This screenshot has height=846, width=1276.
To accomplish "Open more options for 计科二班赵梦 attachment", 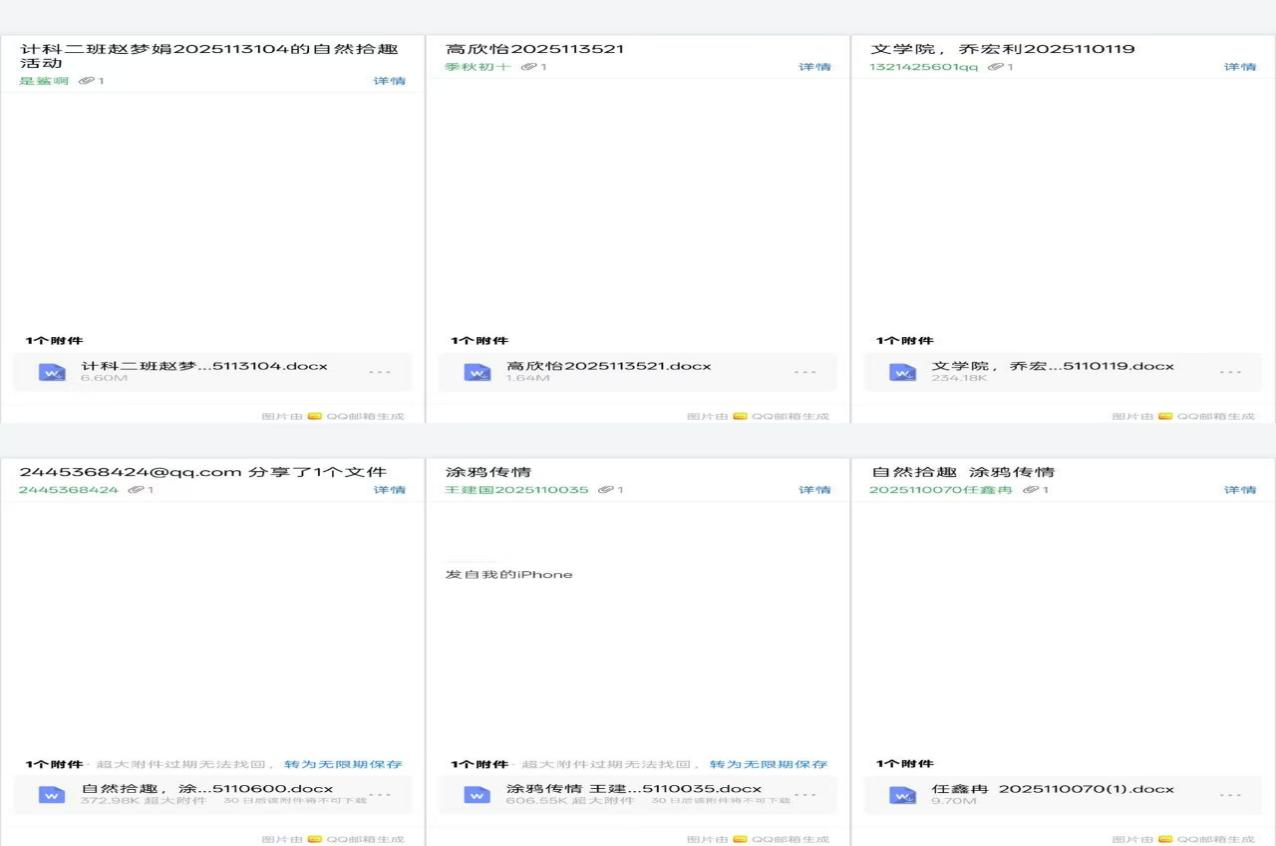I will 379,372.
